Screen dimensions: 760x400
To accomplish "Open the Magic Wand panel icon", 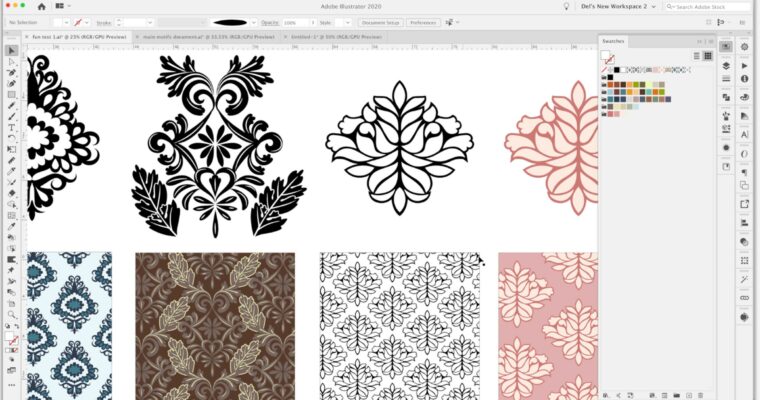I will tap(744, 279).
